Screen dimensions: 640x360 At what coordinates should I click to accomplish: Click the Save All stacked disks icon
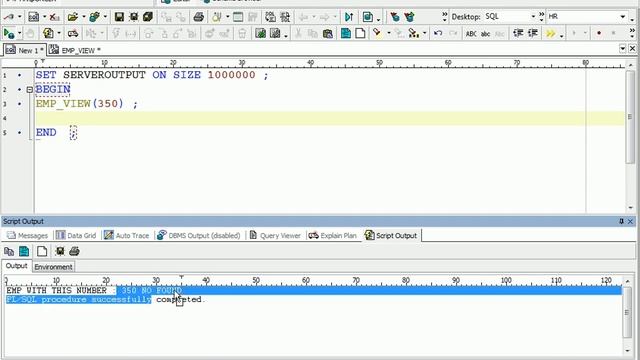point(148,17)
